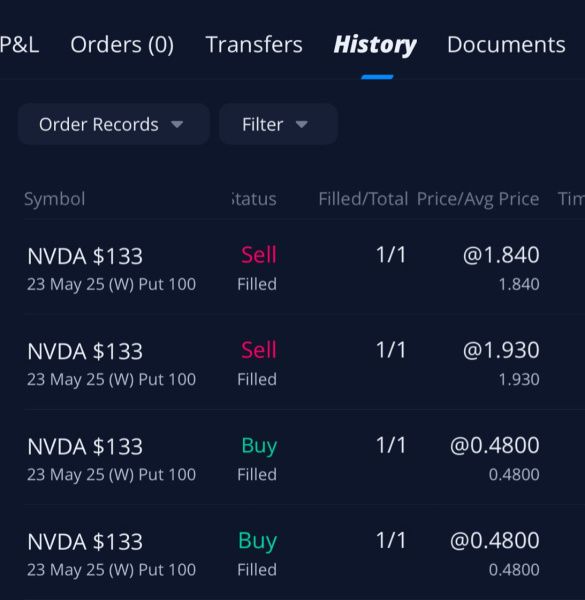Select the History tab

[375, 45]
